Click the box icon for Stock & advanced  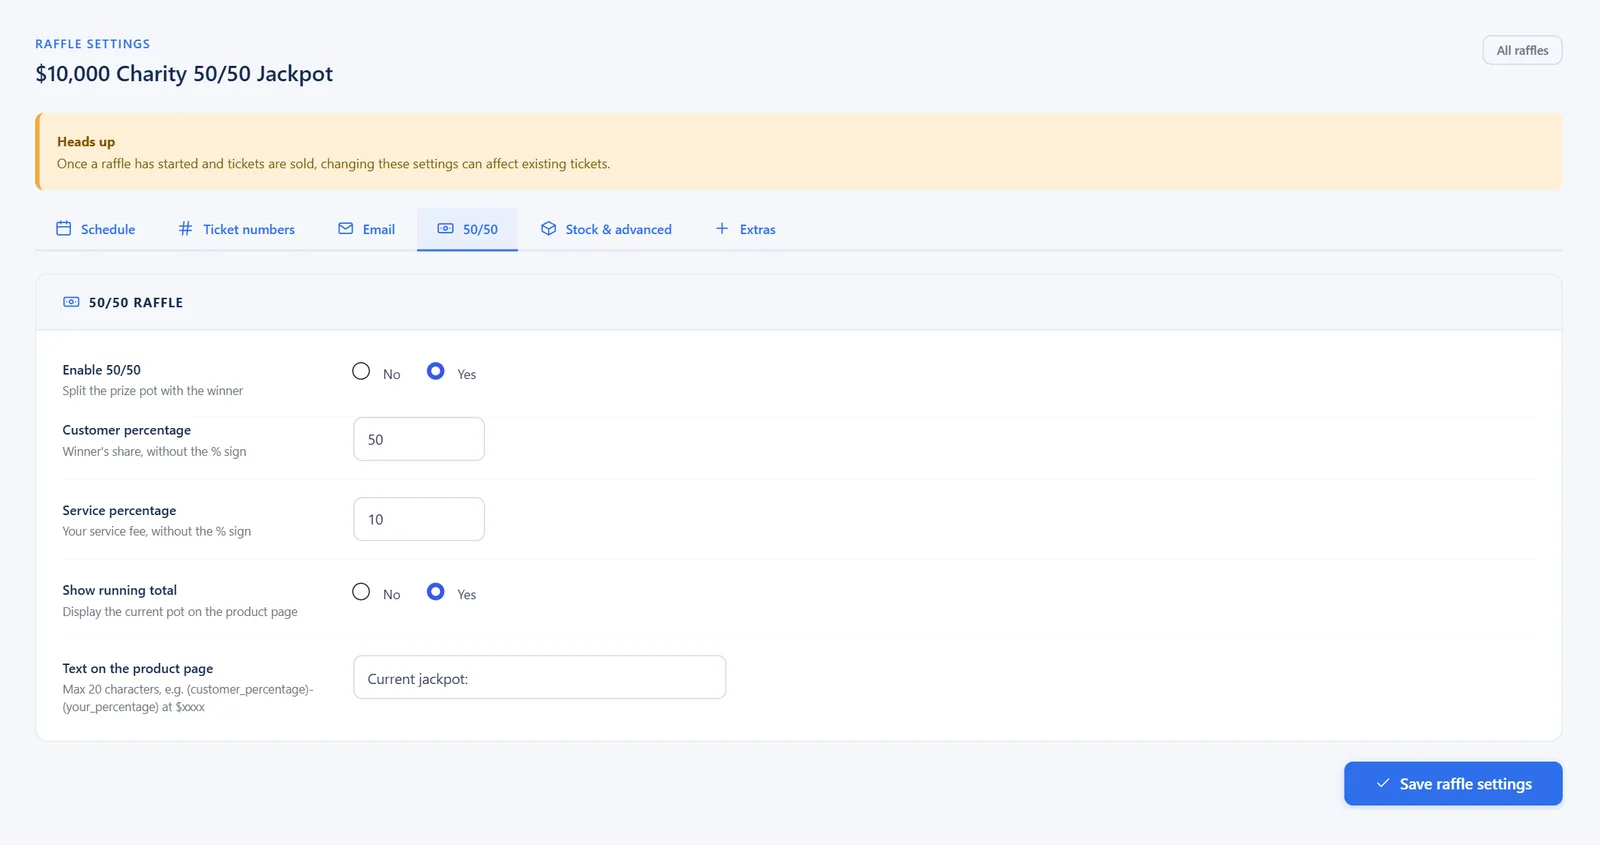548,229
